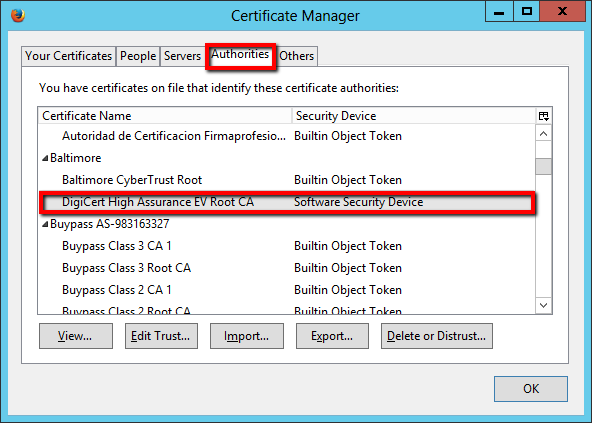The image size is (592, 423).
Task: Switch to the Others tab
Action: [x=296, y=56]
